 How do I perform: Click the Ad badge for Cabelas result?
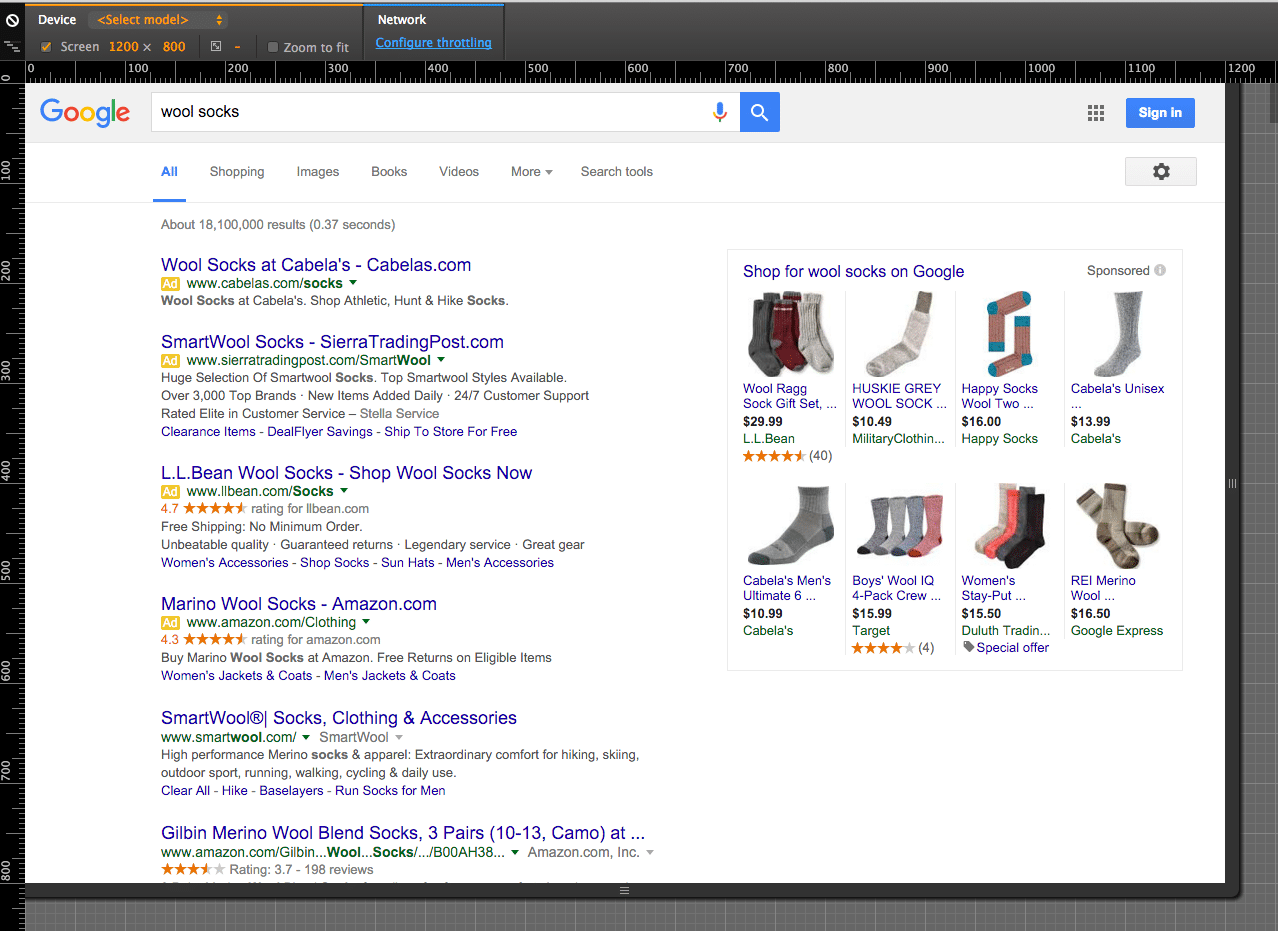coord(170,284)
